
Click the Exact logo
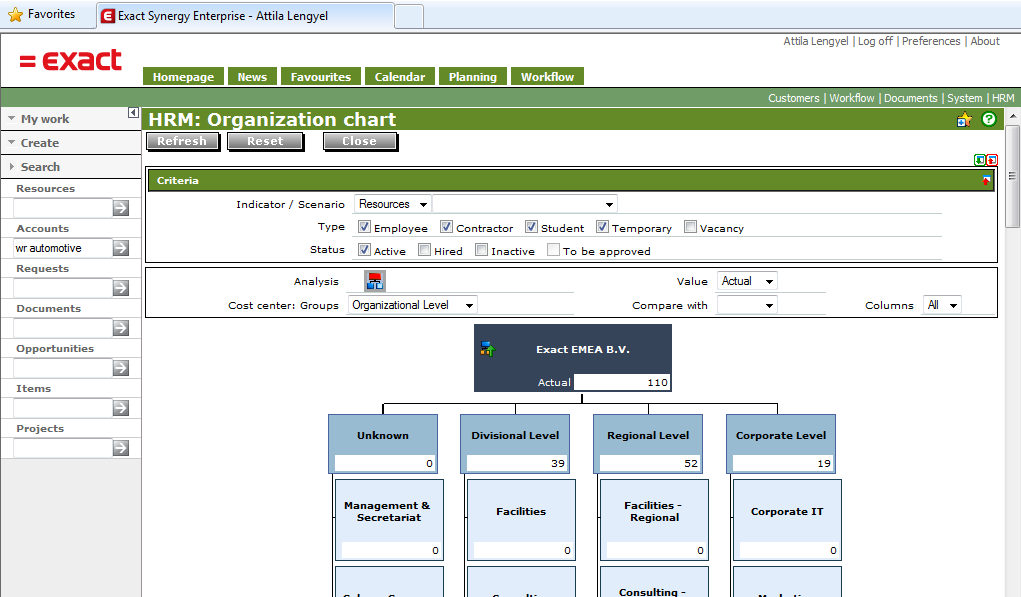tap(70, 61)
